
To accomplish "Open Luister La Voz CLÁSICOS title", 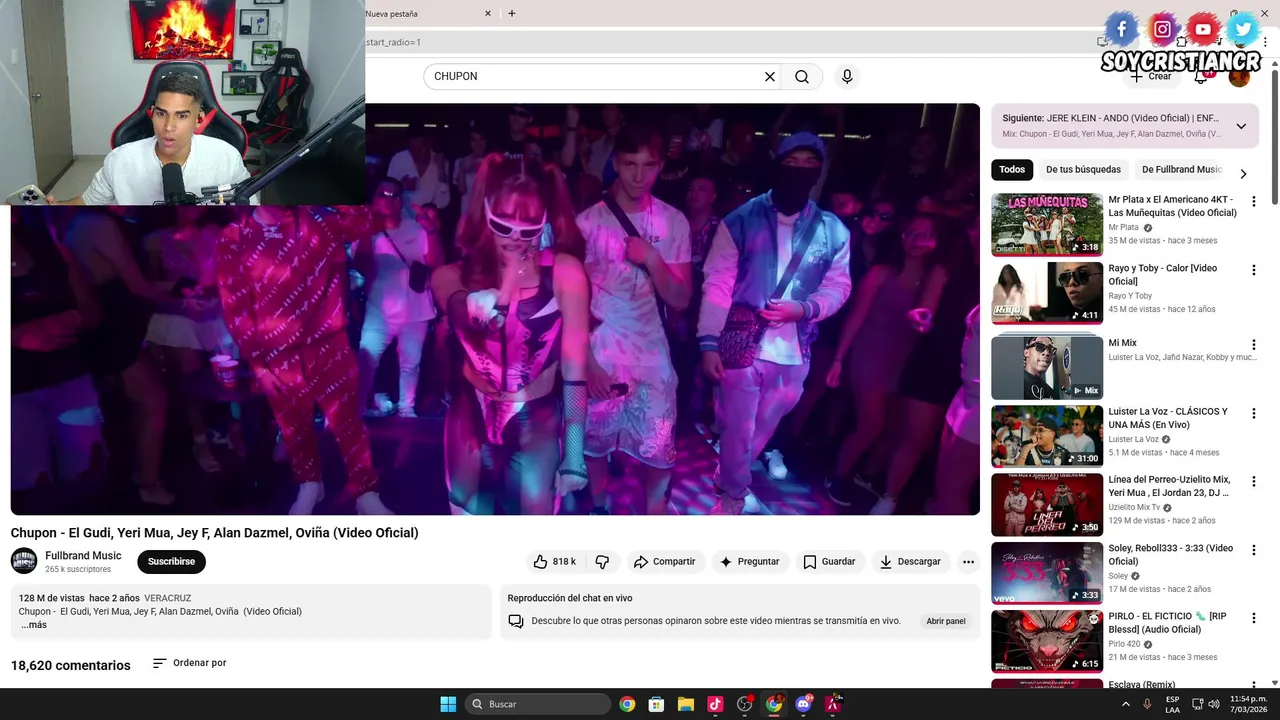I will click(1169, 418).
